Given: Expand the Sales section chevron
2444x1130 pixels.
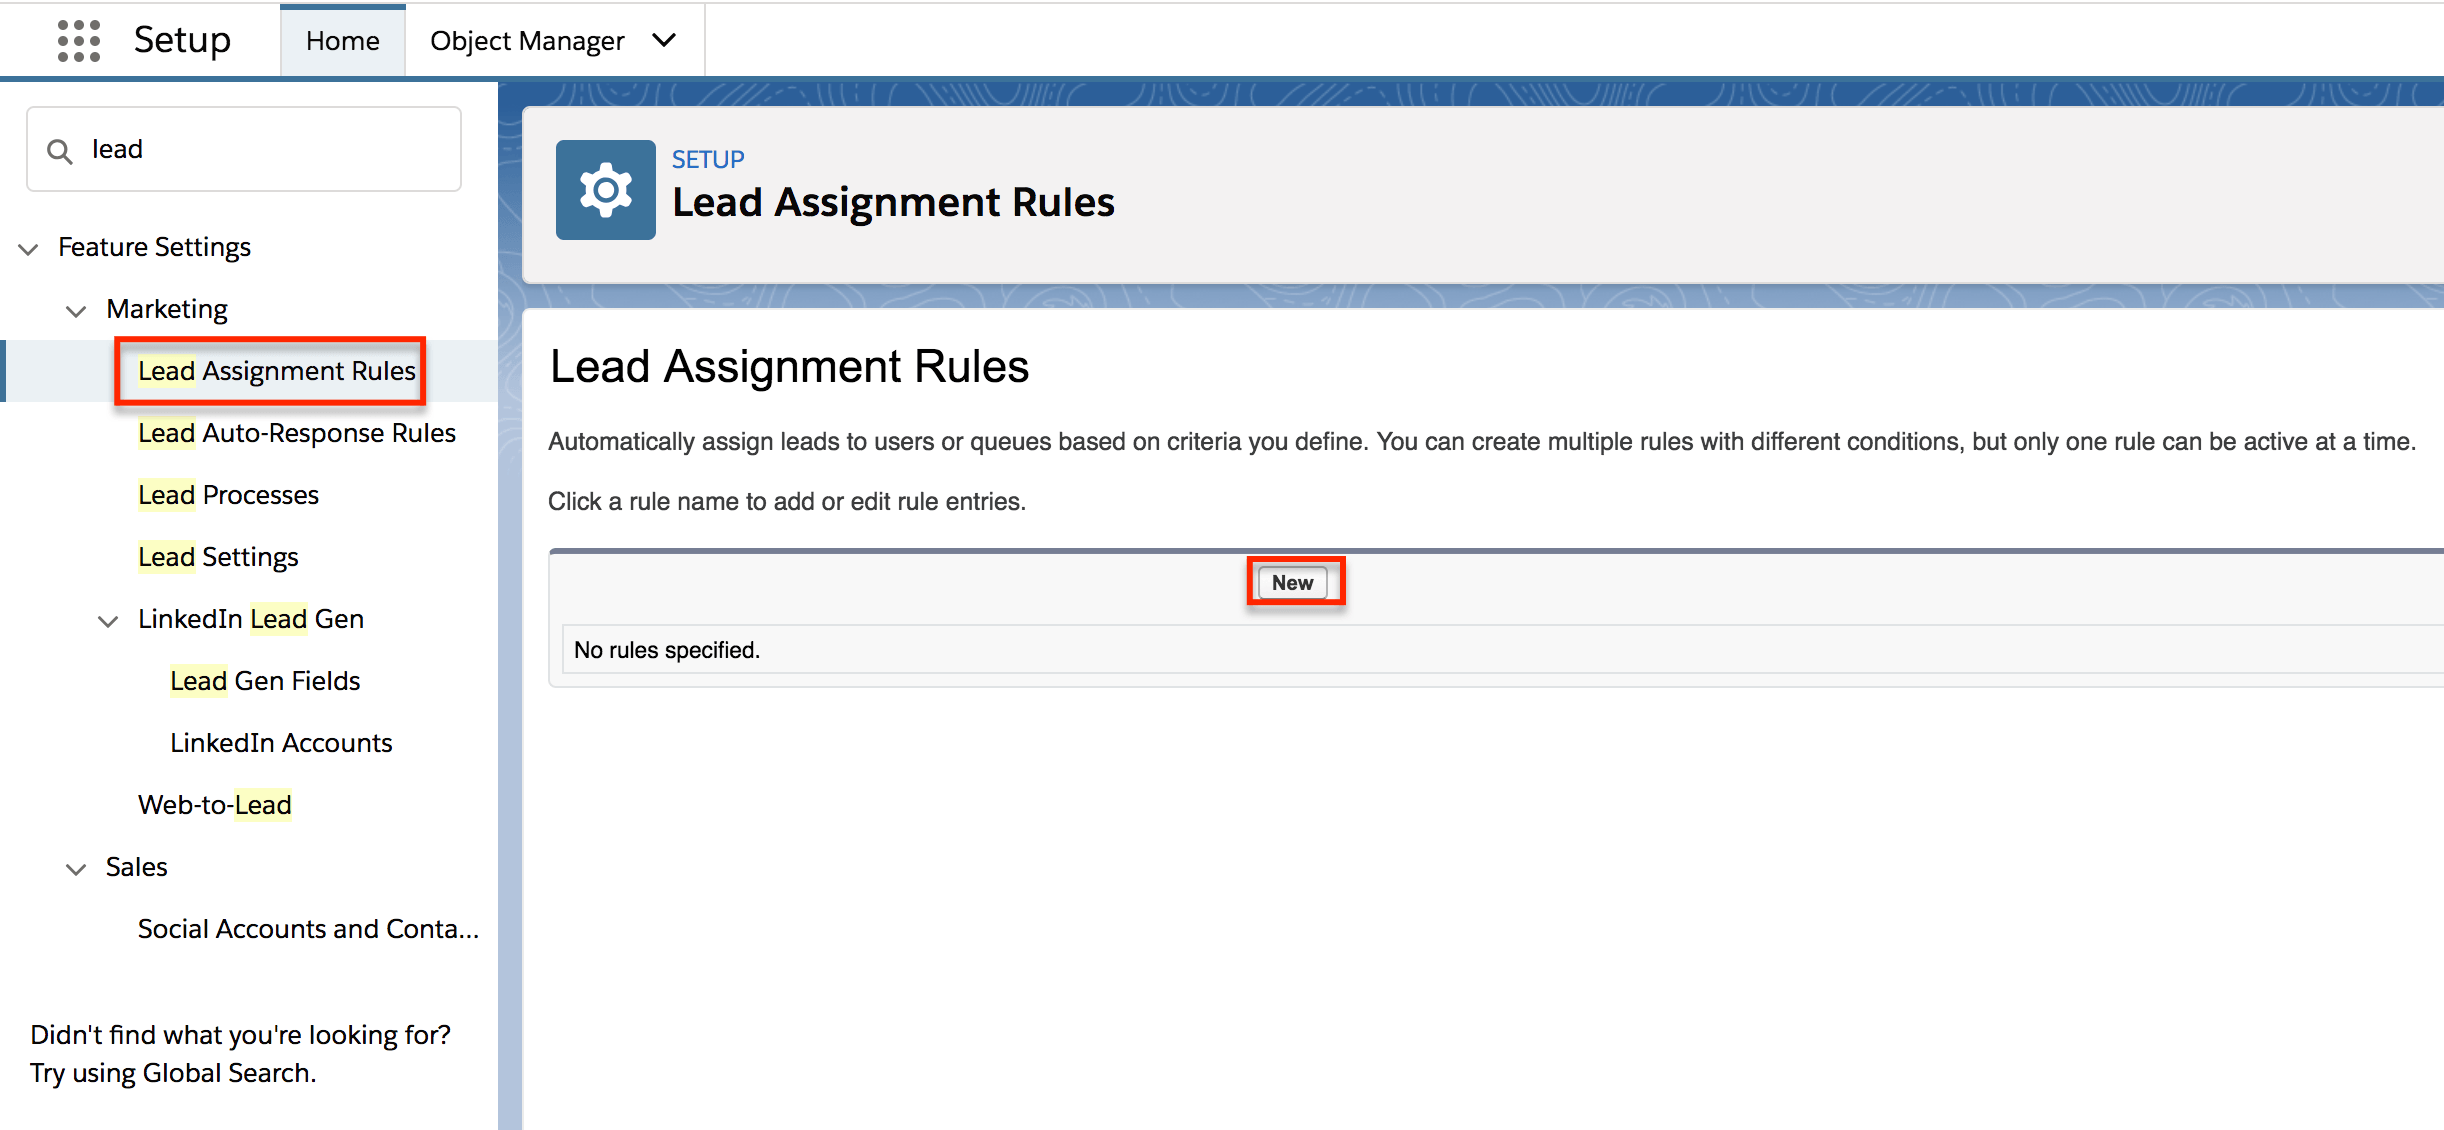Looking at the screenshot, I should click(76, 869).
